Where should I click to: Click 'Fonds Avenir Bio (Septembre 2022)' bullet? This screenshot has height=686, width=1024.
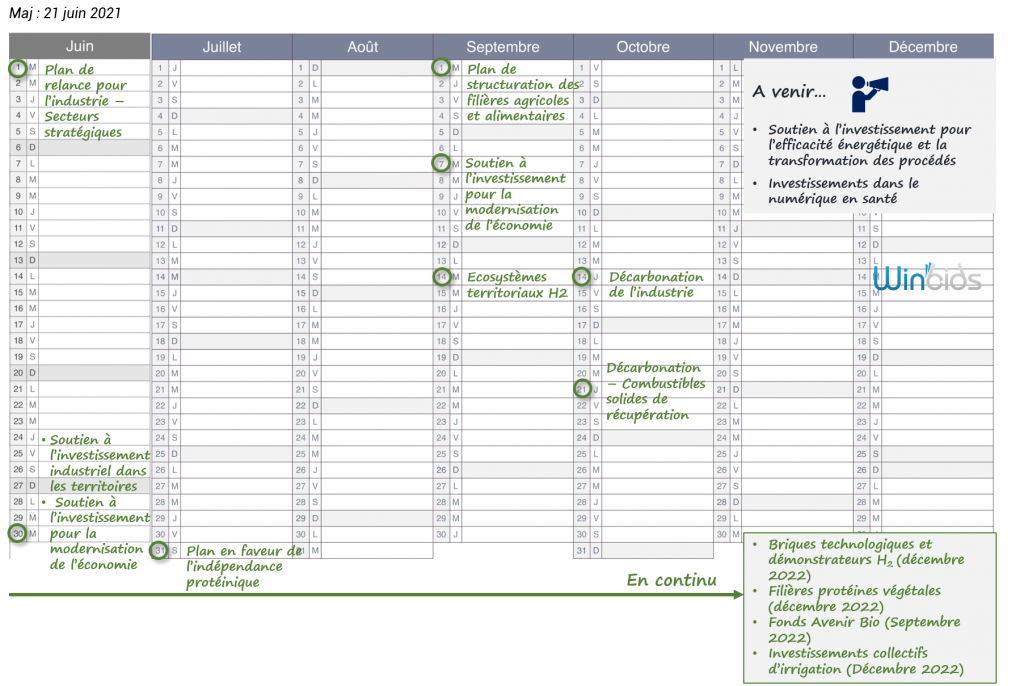[863, 630]
